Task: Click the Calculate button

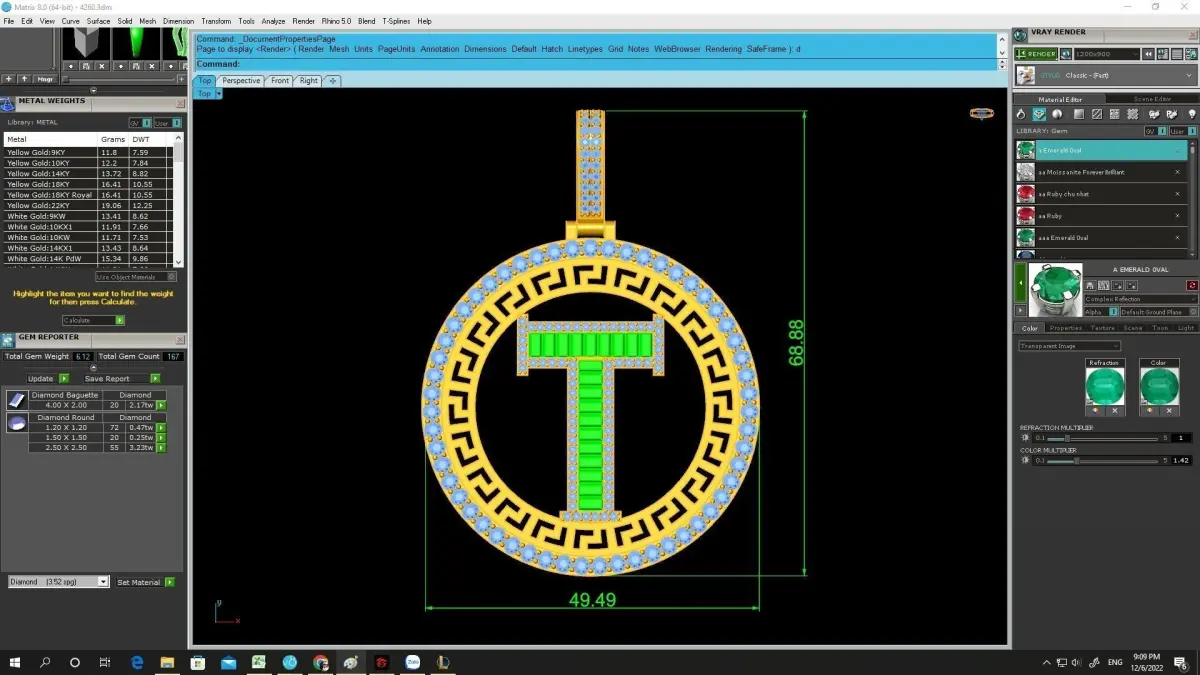Action: point(94,320)
